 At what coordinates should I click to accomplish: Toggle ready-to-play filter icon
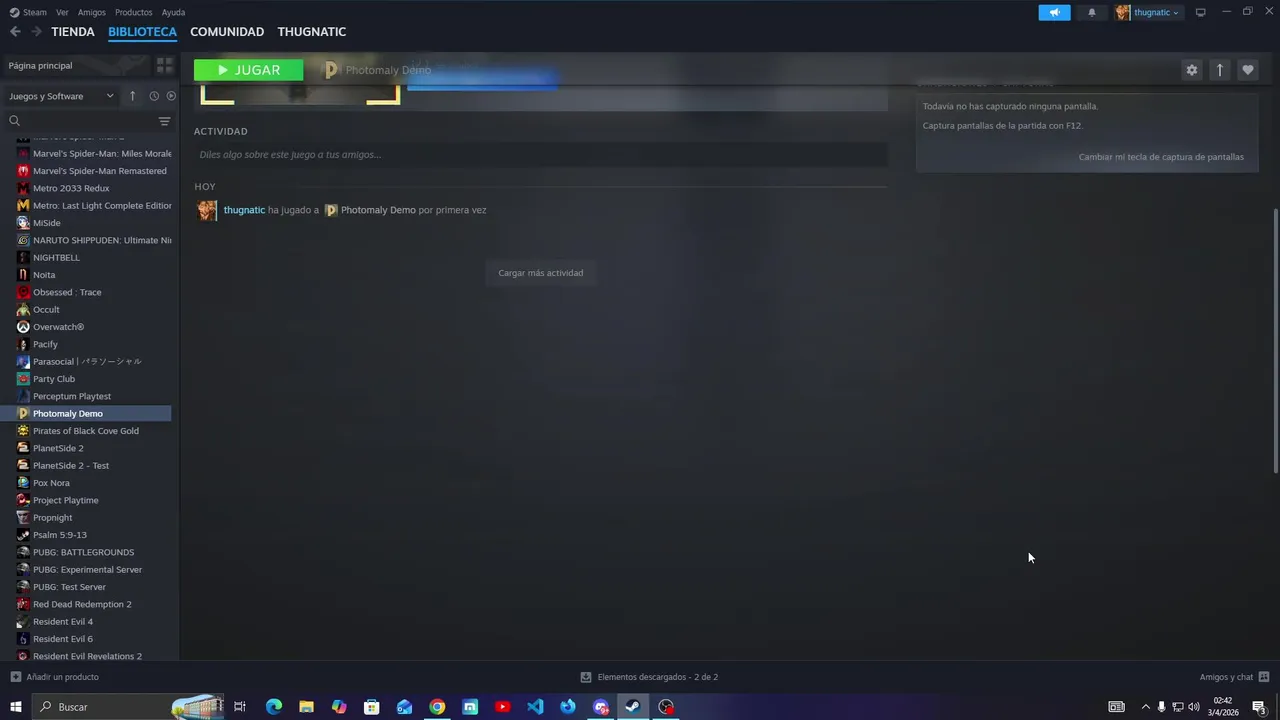(x=171, y=96)
